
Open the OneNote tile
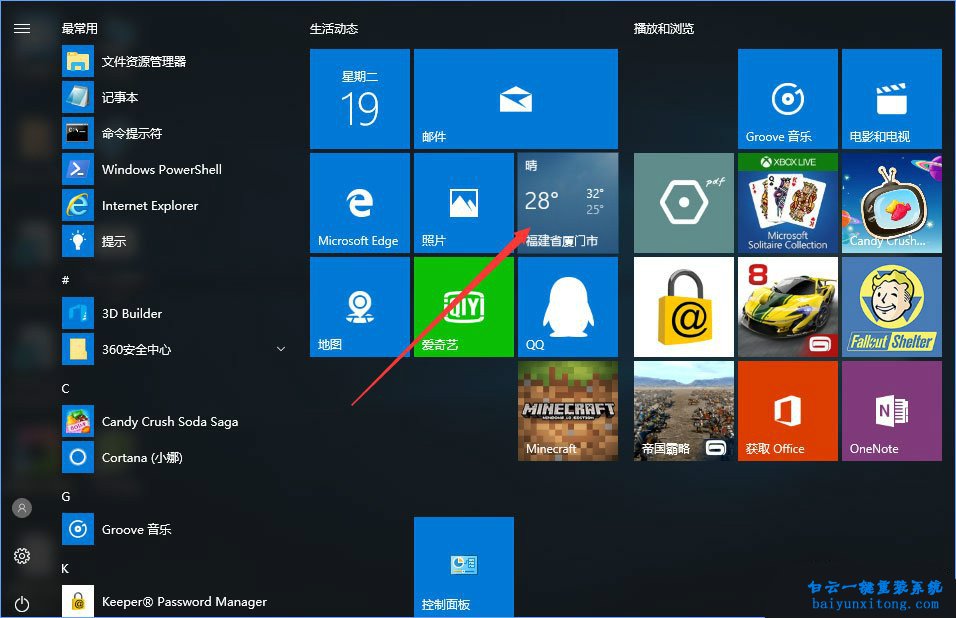coord(891,410)
